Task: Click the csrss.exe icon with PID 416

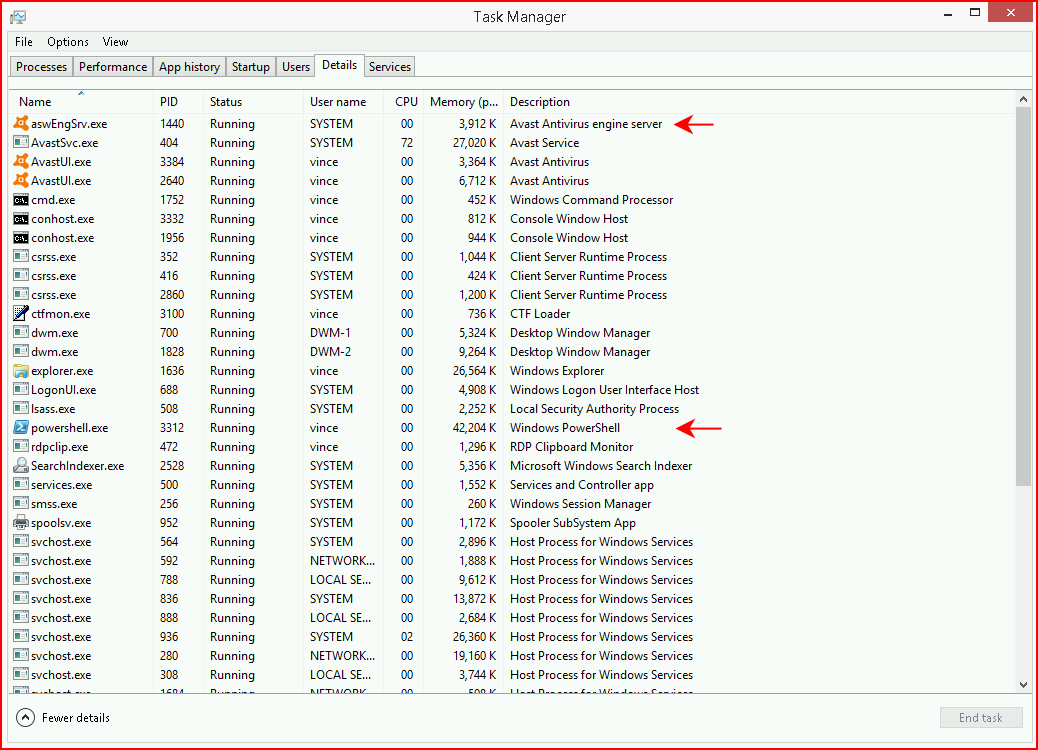Action: click(21, 276)
